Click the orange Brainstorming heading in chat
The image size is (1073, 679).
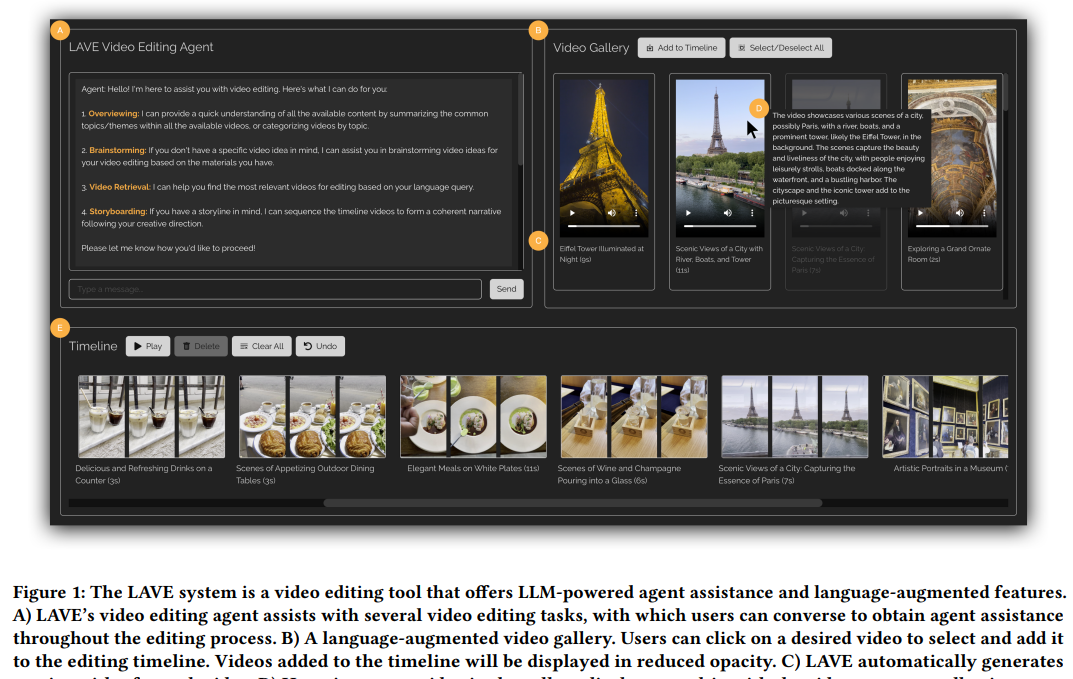(118, 151)
